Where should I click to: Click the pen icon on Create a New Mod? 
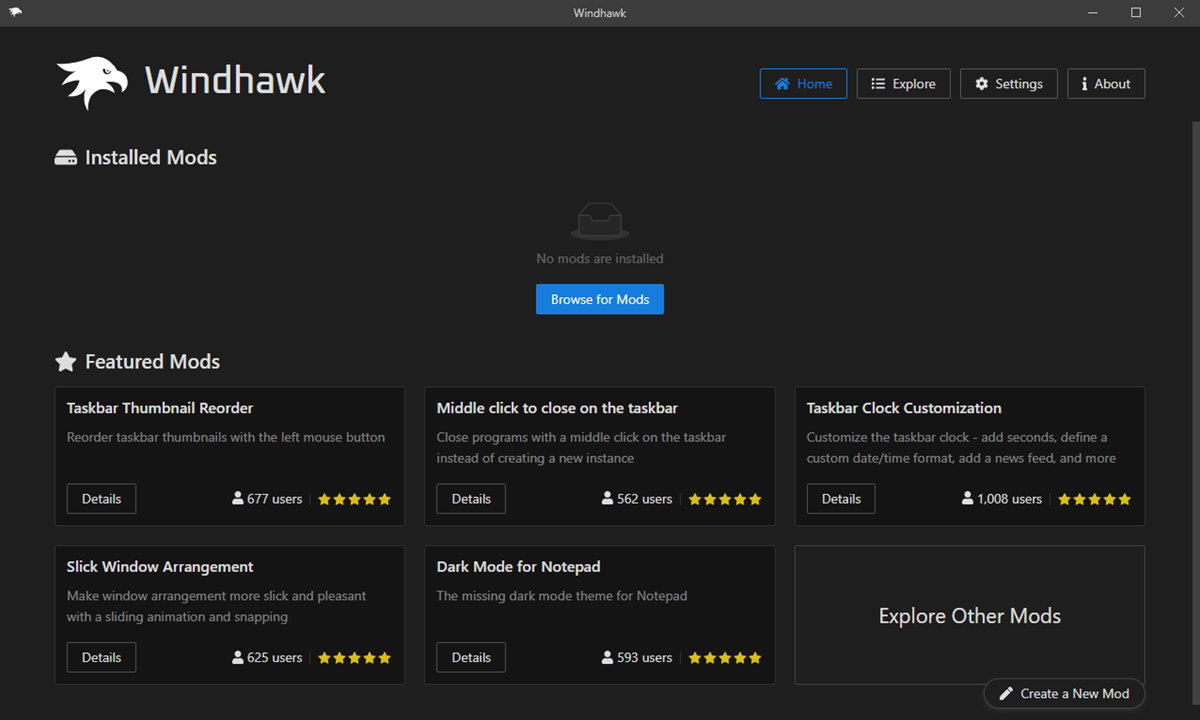(1007, 693)
